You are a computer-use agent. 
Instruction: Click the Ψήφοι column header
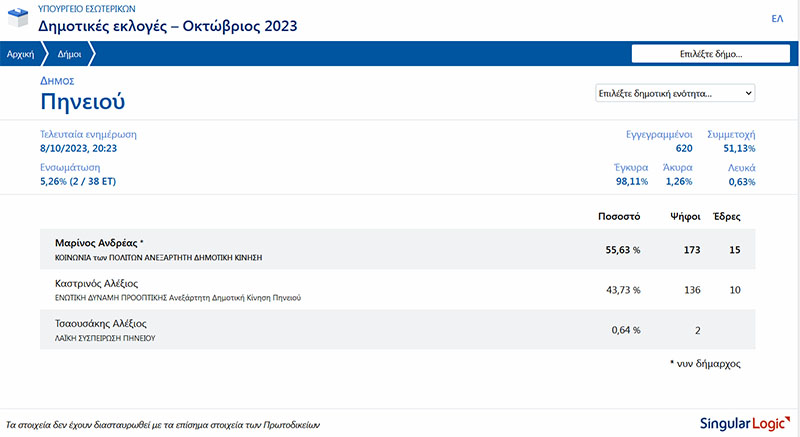pyautogui.click(x=684, y=216)
